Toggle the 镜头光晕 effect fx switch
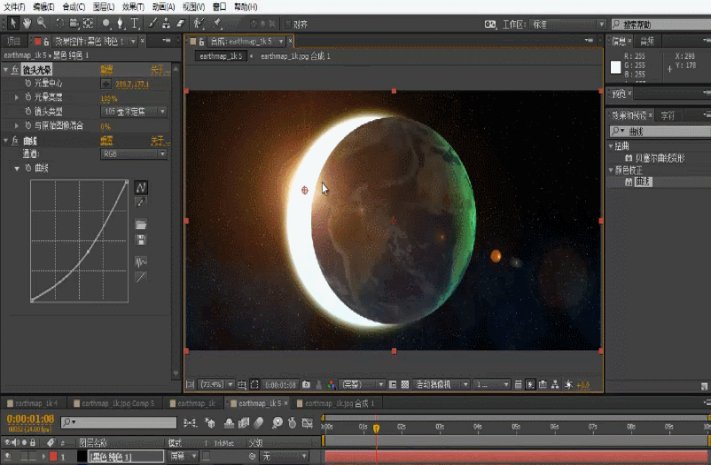 tap(16, 70)
